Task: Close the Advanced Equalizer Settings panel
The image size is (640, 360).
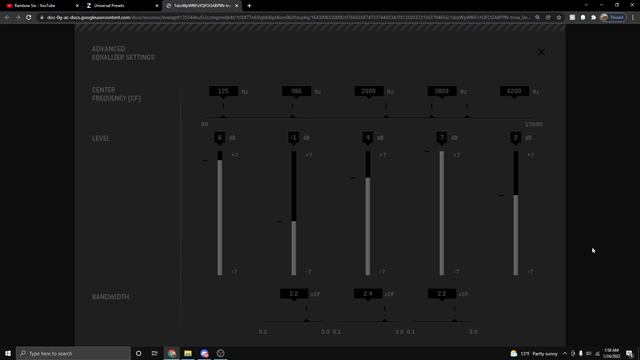Action: [x=541, y=52]
